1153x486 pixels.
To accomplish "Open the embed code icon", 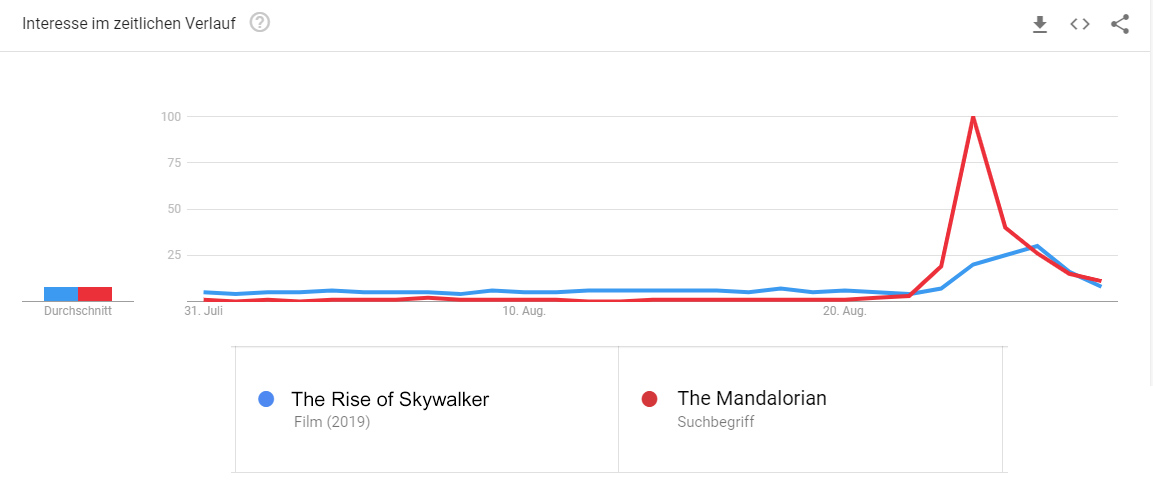I will click(1080, 24).
